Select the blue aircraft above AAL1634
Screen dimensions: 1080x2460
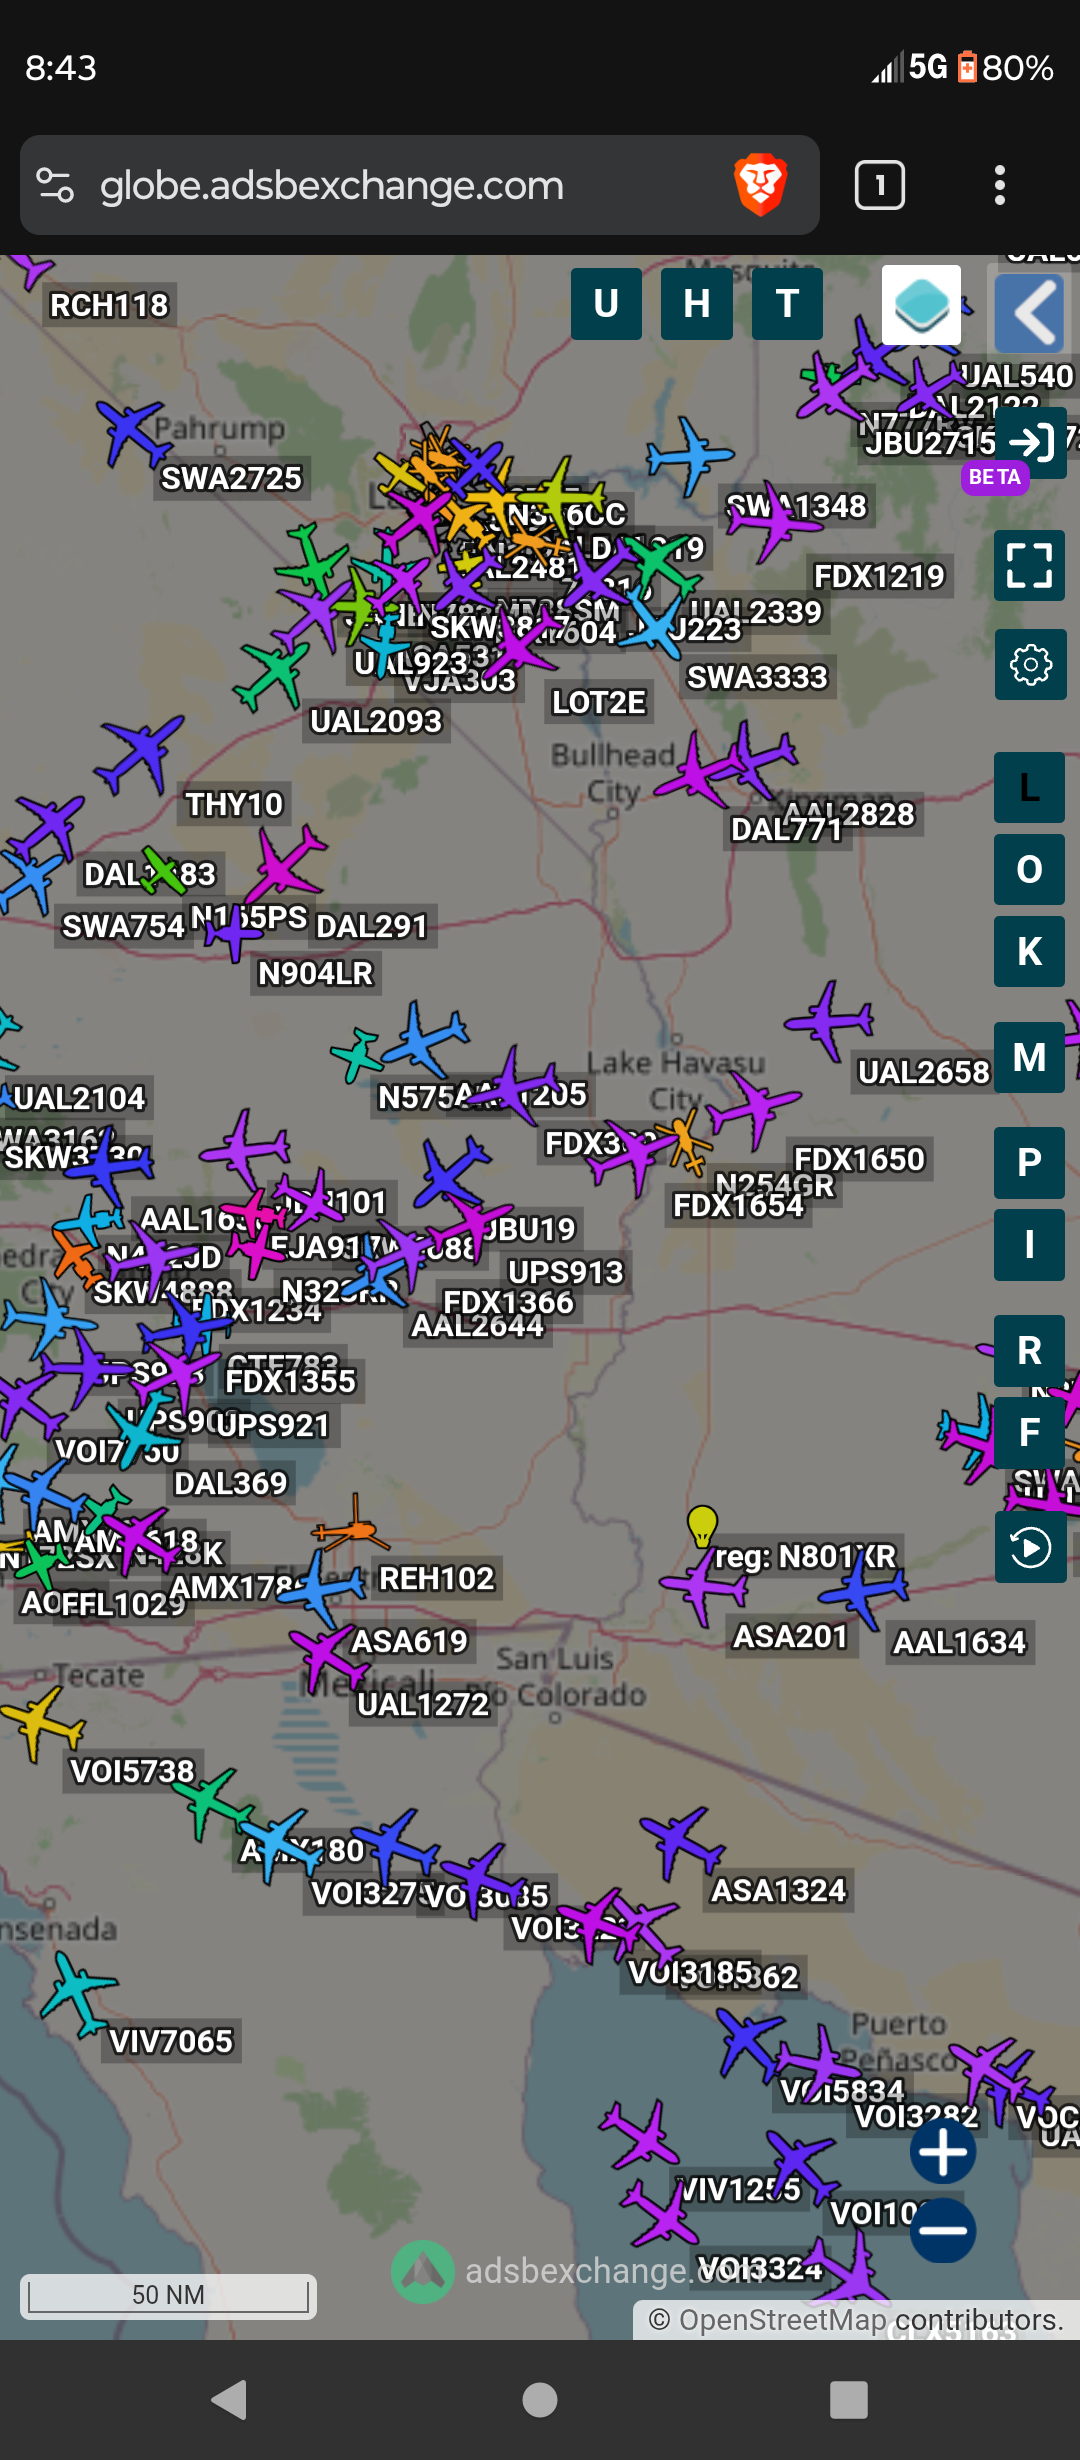[x=865, y=1592]
